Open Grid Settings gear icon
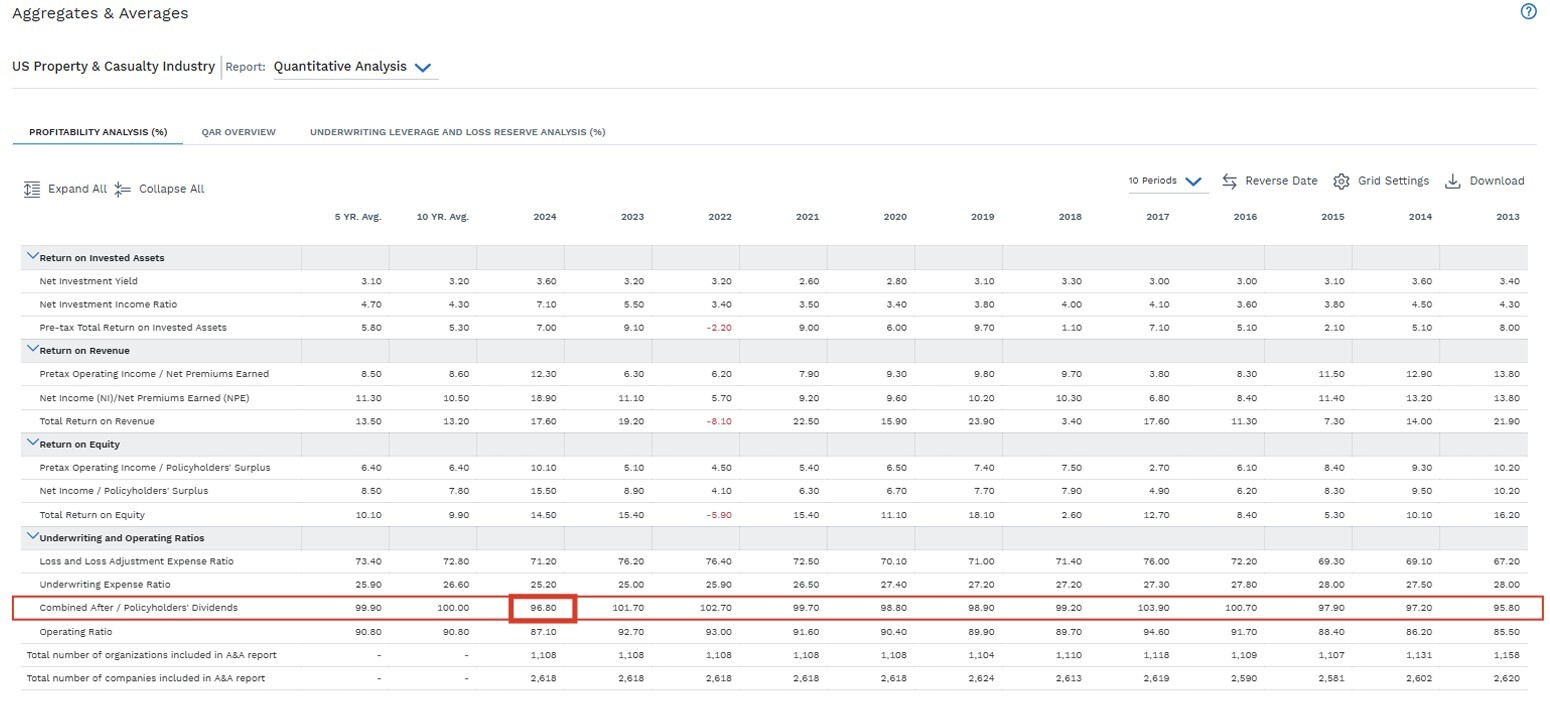Viewport: 1550px width, 709px height. pos(1342,181)
